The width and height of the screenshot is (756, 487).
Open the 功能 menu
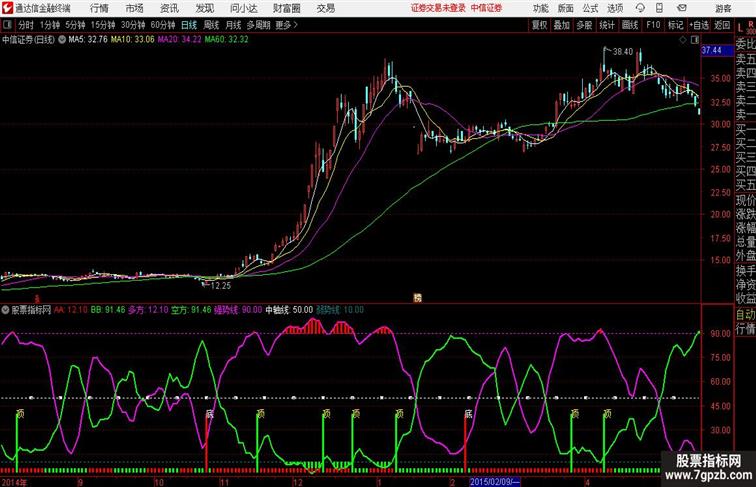click(x=541, y=8)
